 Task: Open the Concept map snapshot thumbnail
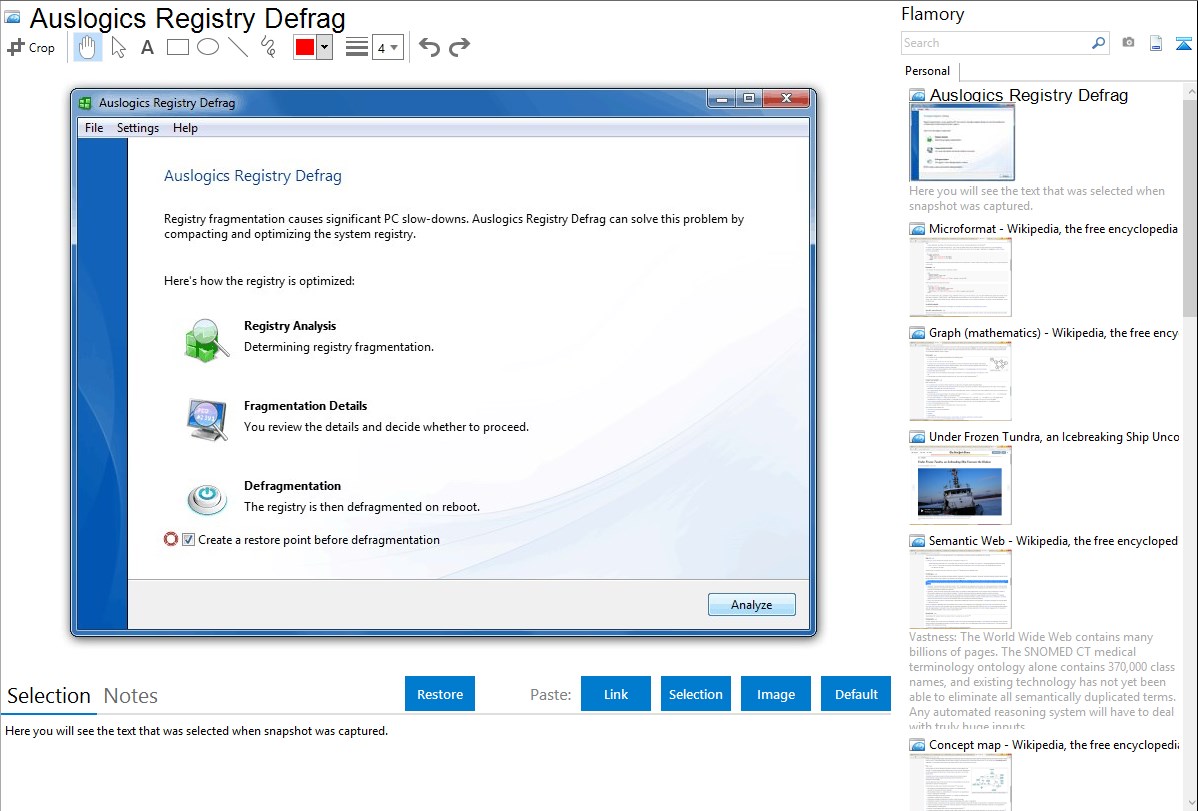(960, 782)
